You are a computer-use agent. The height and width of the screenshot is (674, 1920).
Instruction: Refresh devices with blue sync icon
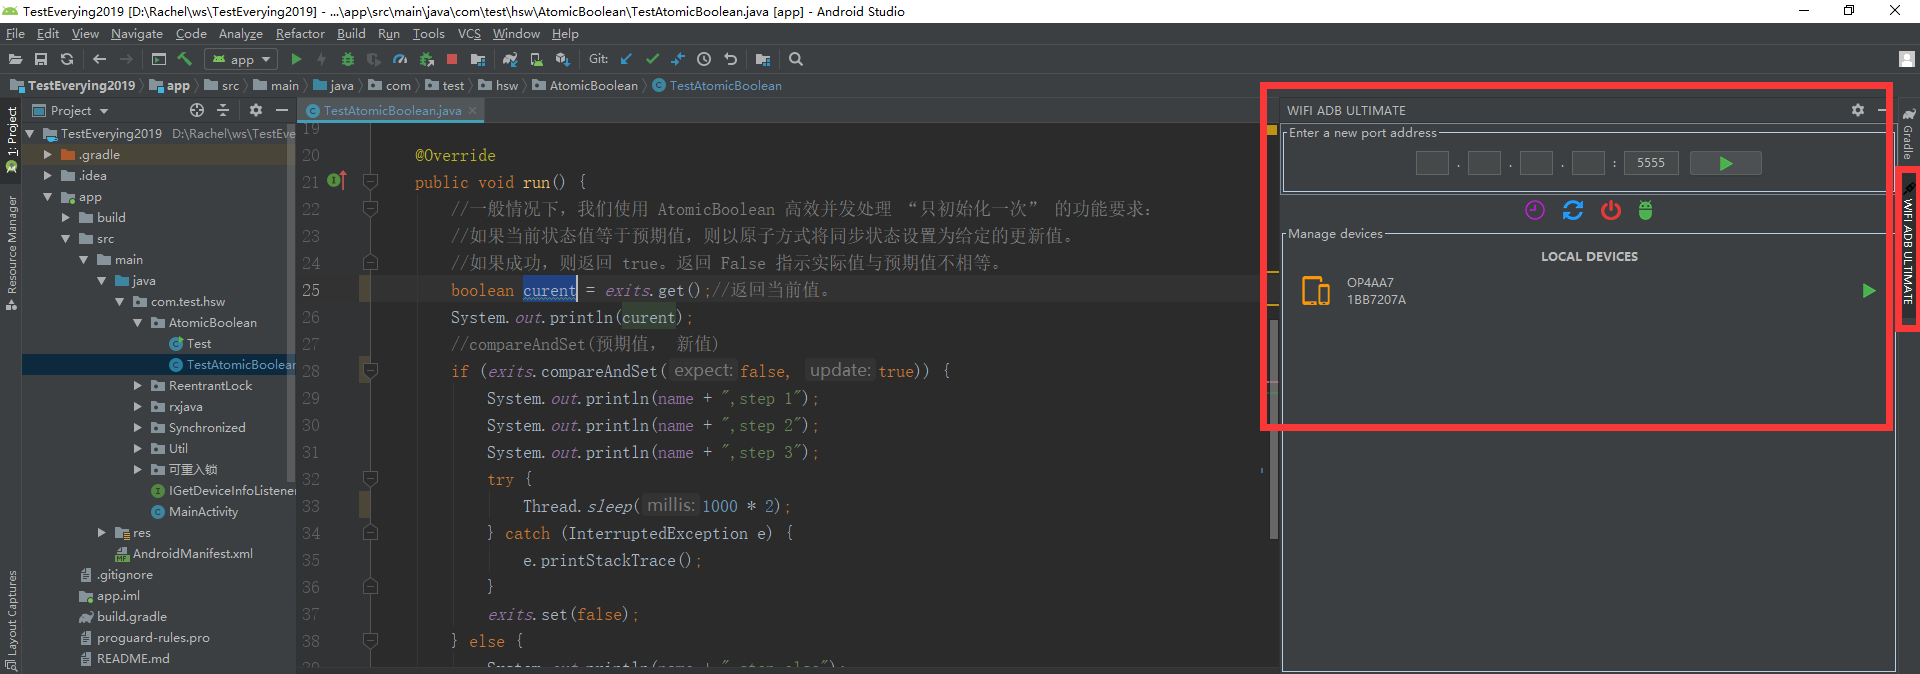(1573, 210)
